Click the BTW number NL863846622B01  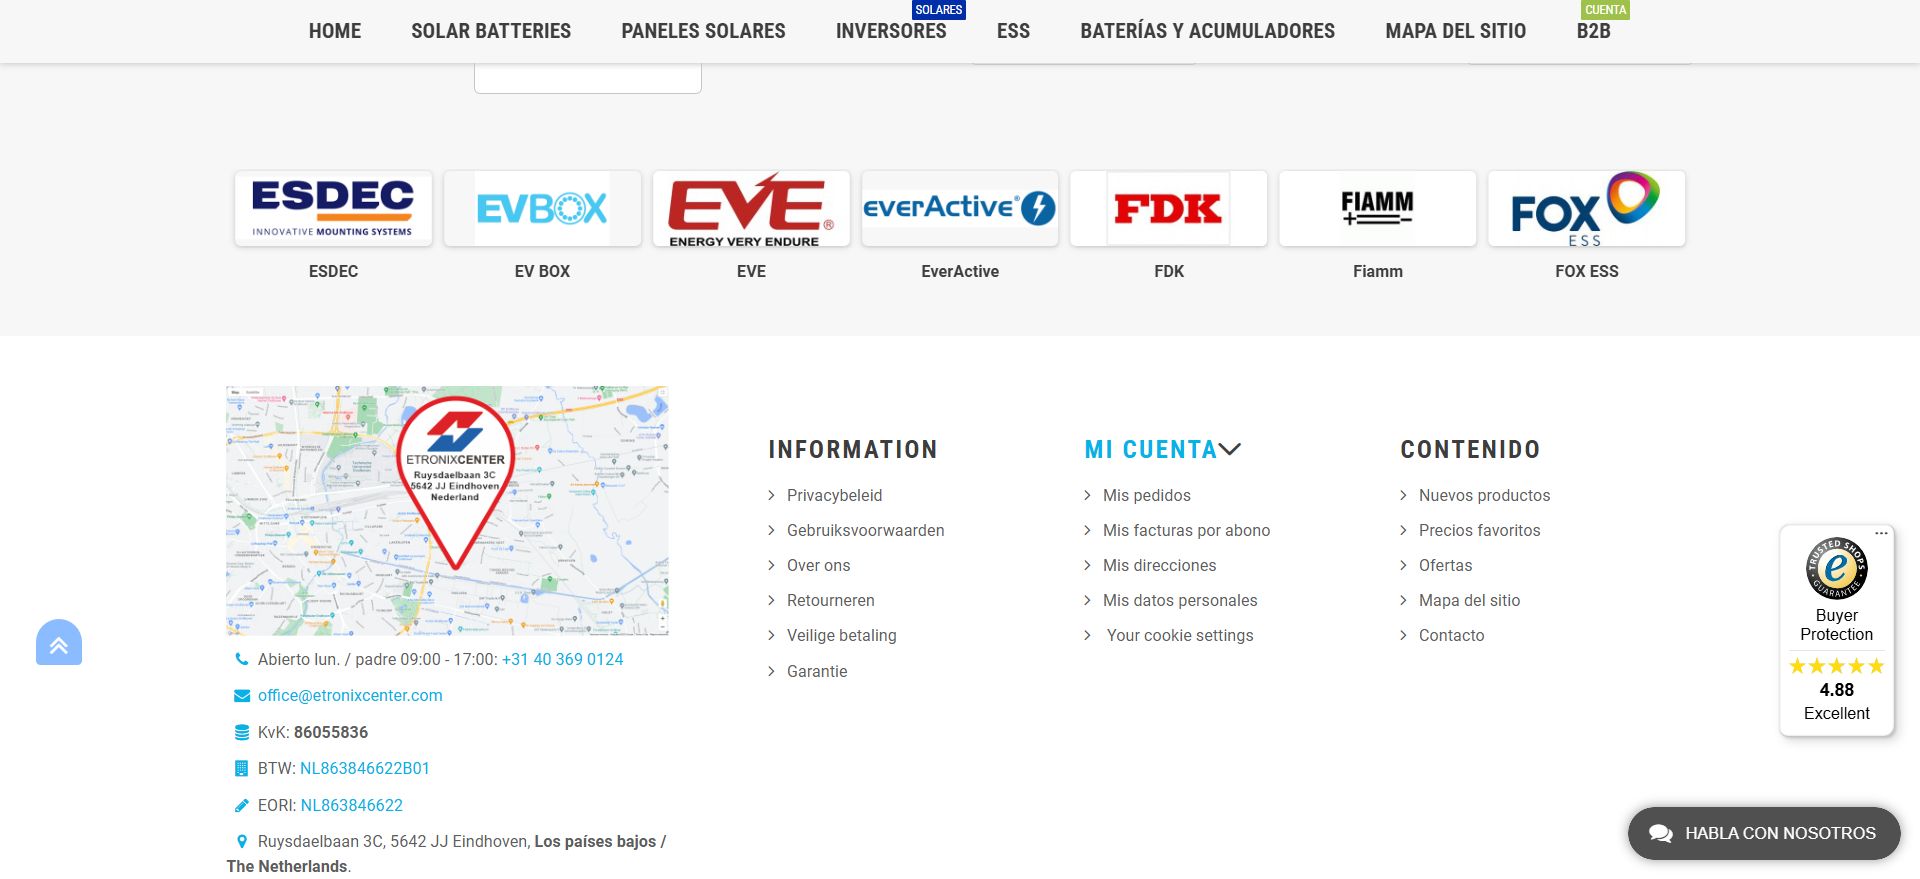(x=365, y=769)
